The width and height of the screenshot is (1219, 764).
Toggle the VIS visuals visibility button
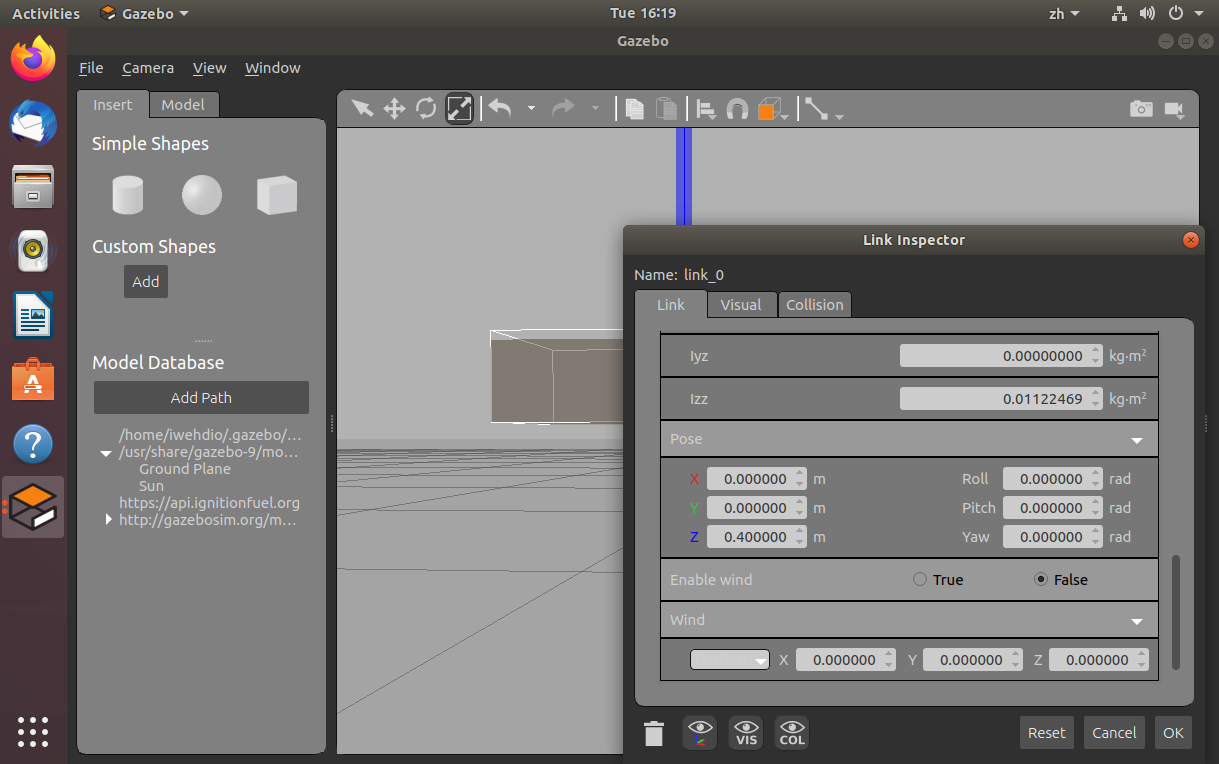[x=746, y=733]
